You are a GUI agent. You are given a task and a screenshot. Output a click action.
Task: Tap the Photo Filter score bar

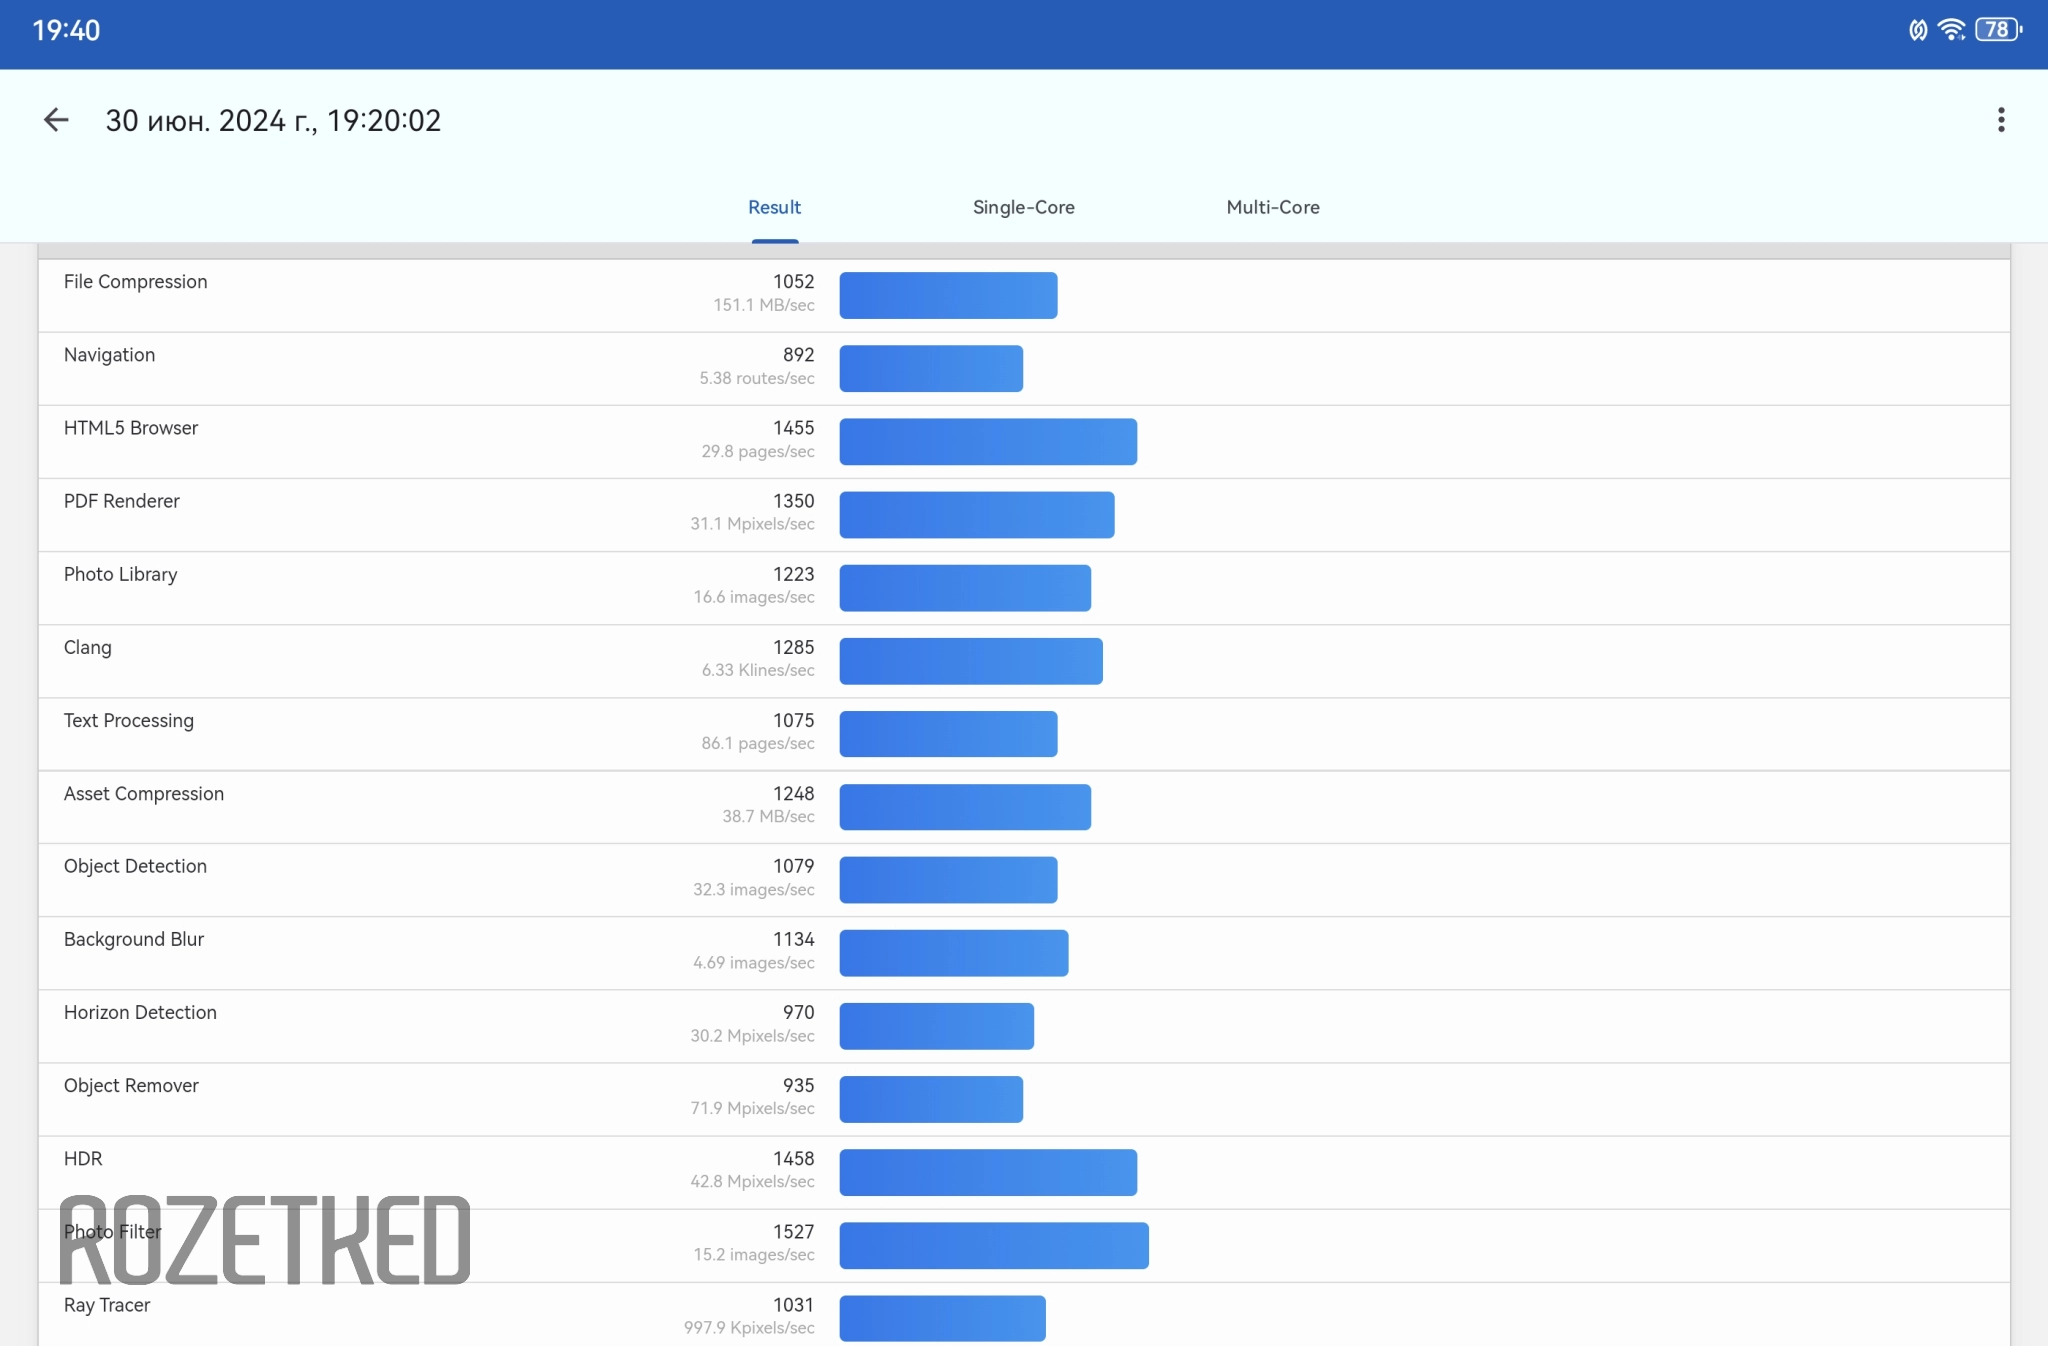coord(994,1246)
